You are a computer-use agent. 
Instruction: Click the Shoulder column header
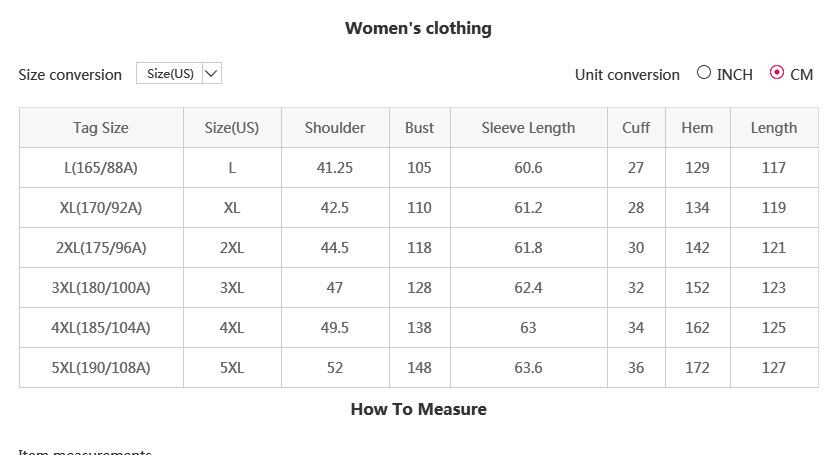click(x=335, y=128)
